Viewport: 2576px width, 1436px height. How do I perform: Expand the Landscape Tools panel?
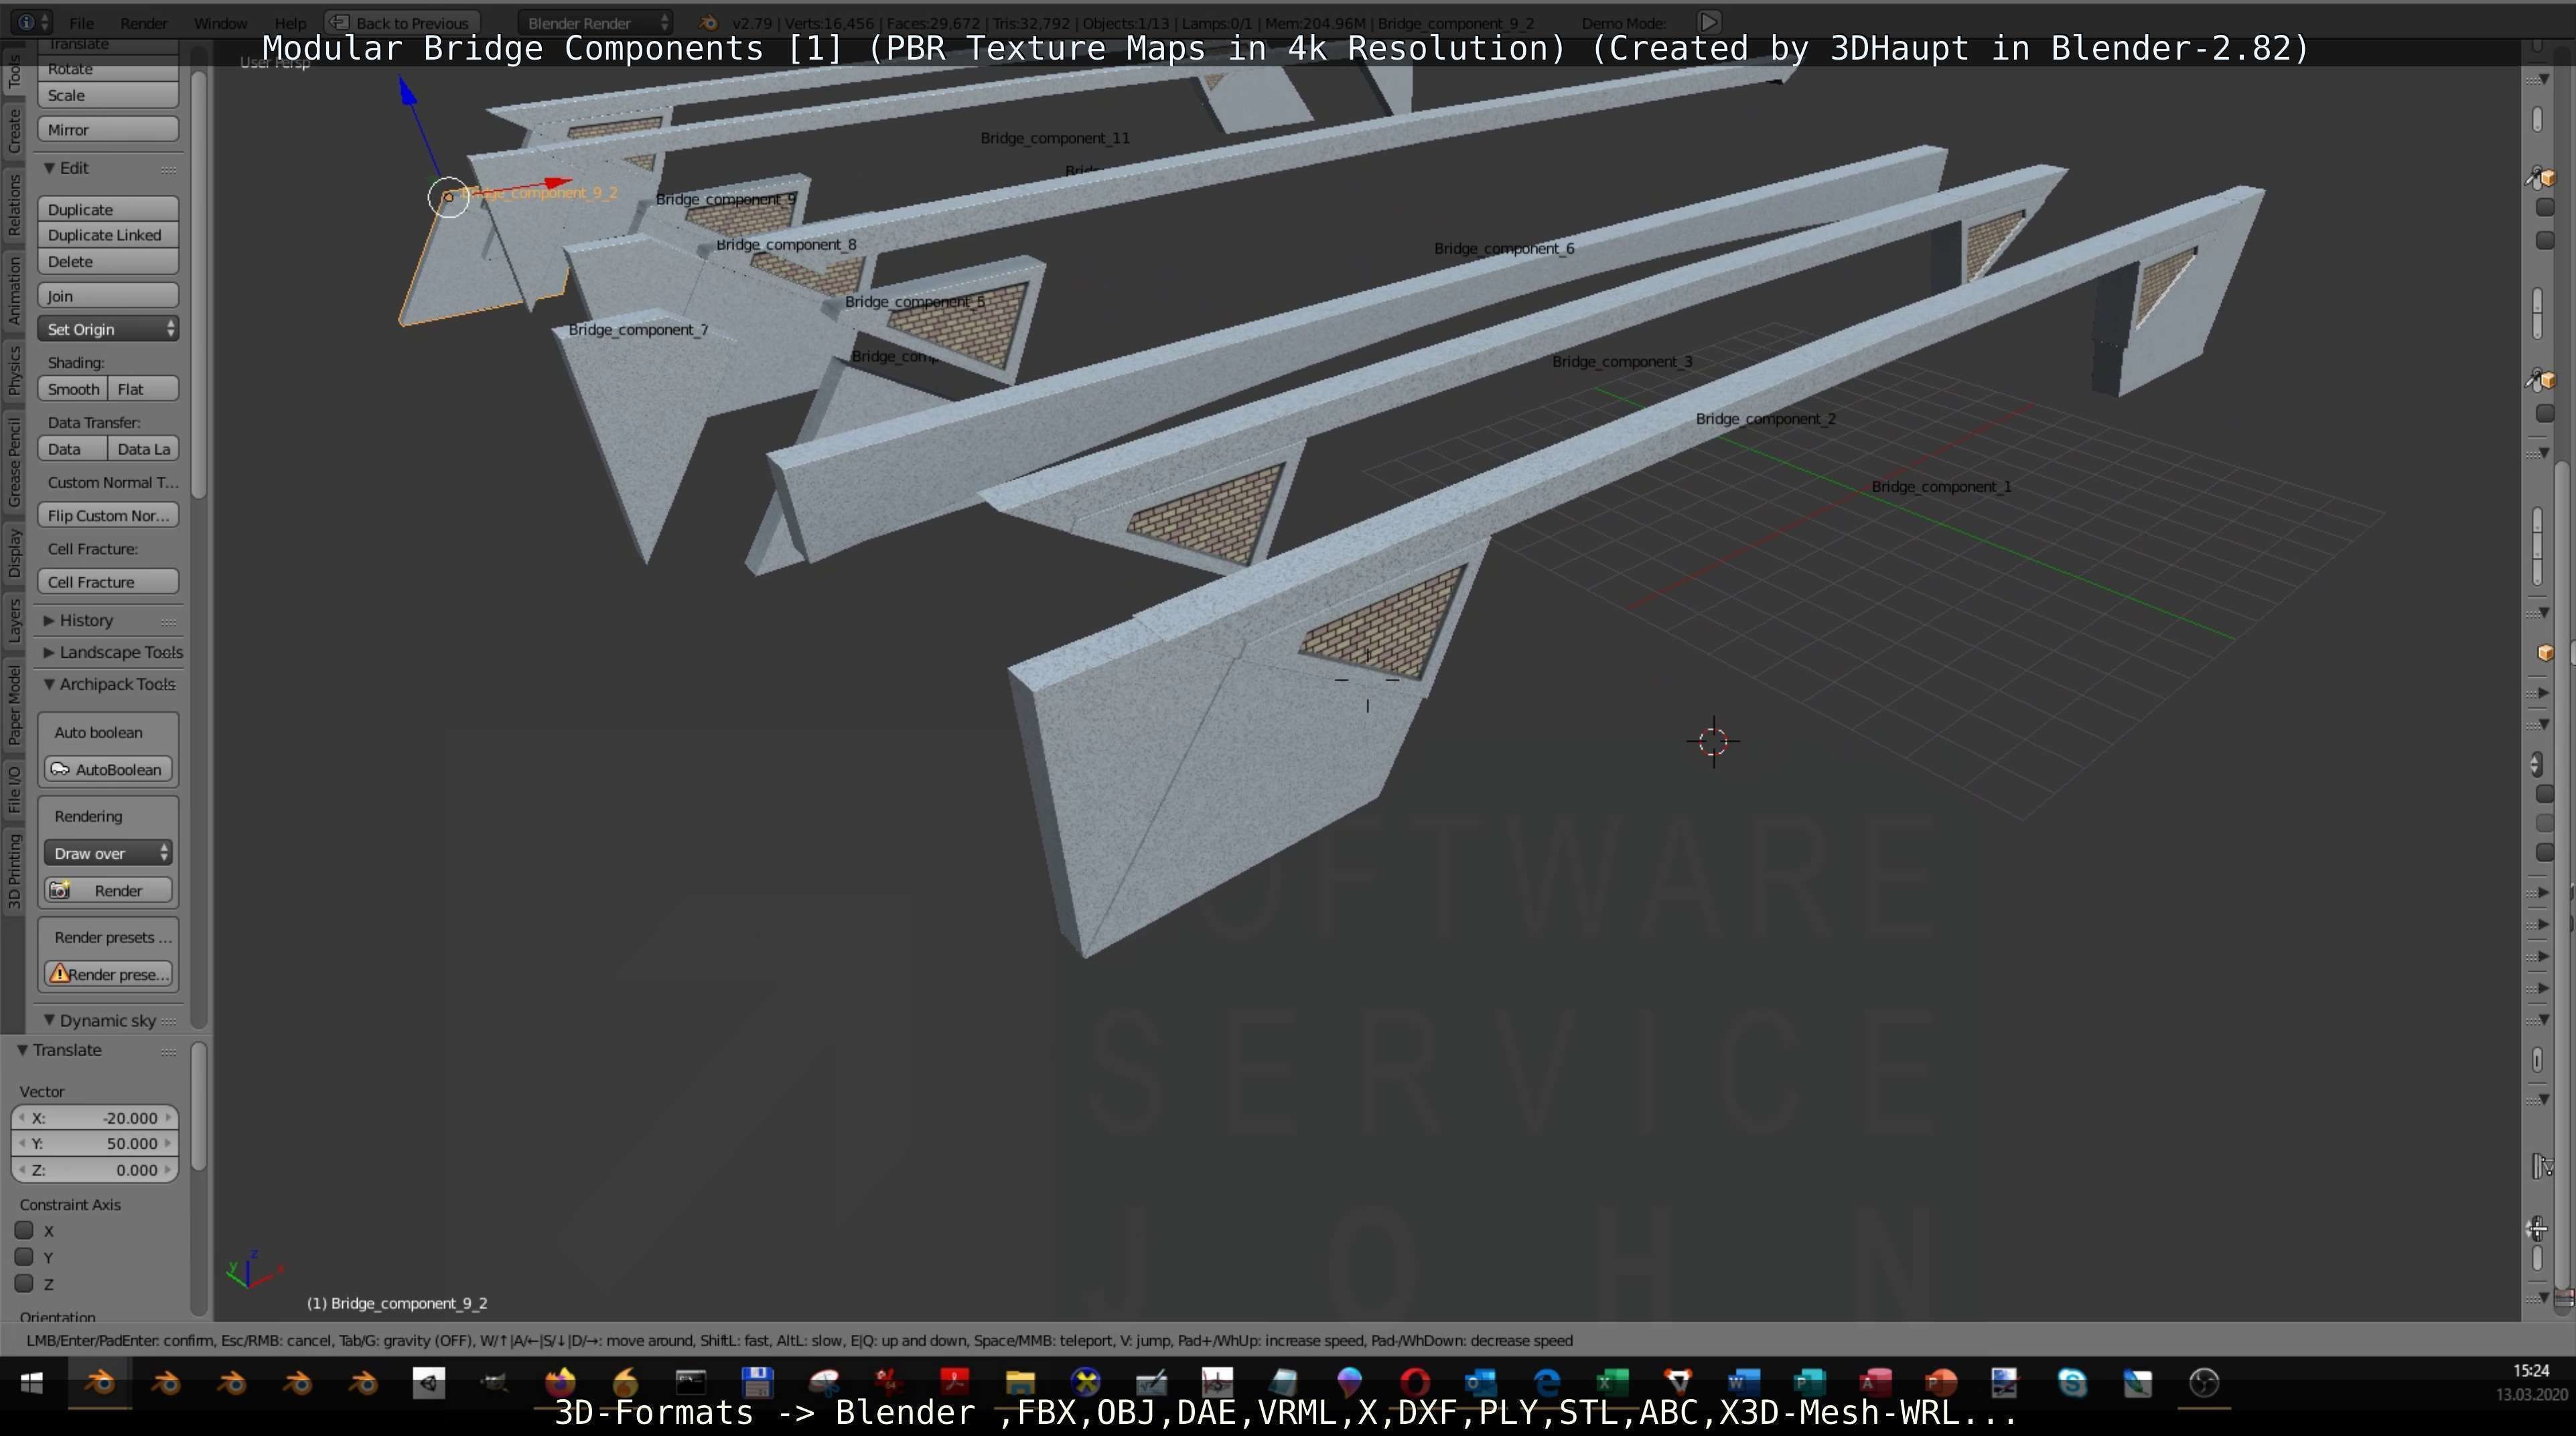click(x=49, y=652)
